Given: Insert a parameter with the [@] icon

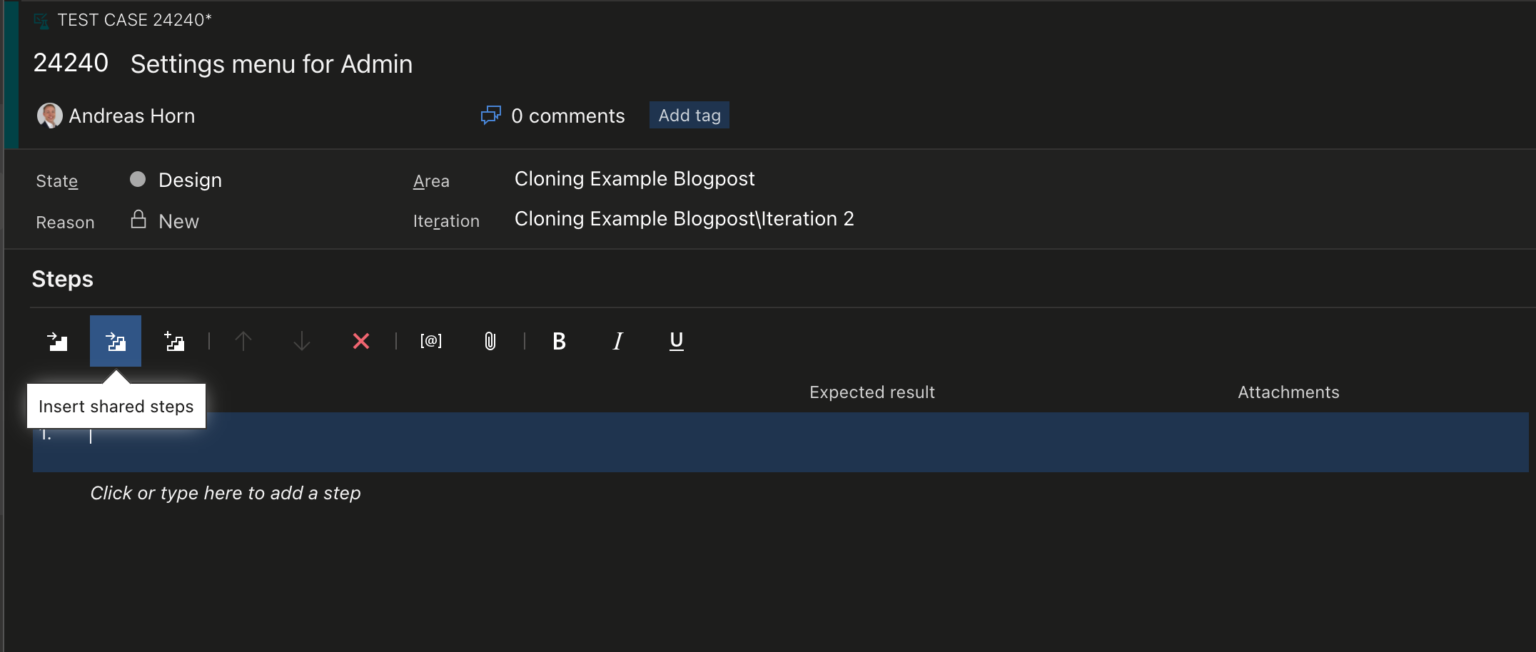Looking at the screenshot, I should pos(431,342).
